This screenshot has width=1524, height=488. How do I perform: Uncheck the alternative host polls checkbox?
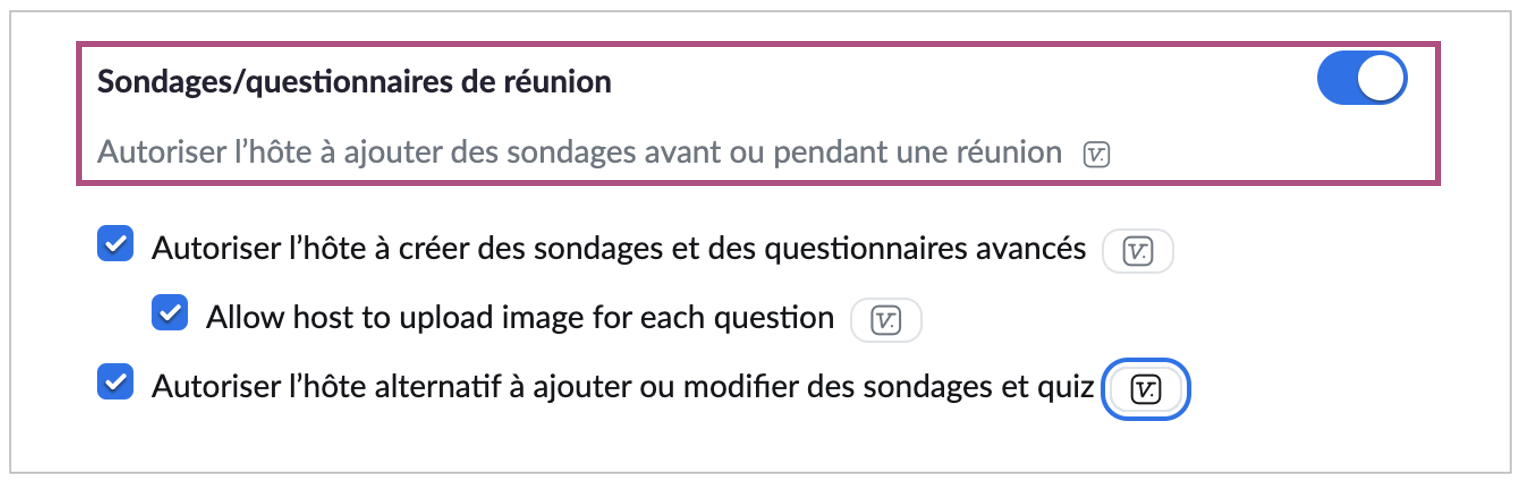point(115,383)
